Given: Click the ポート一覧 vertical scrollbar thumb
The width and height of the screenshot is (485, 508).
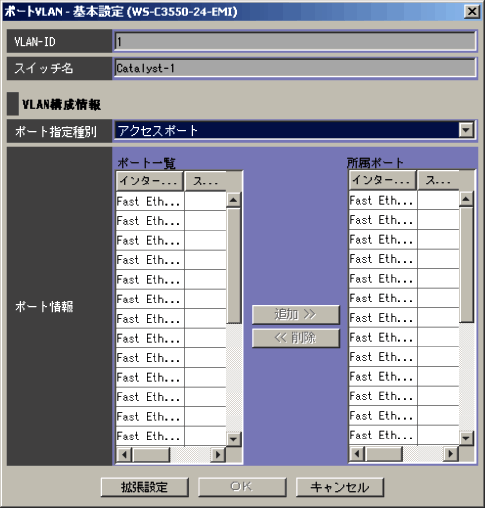Looking at the screenshot, I should point(233,265).
